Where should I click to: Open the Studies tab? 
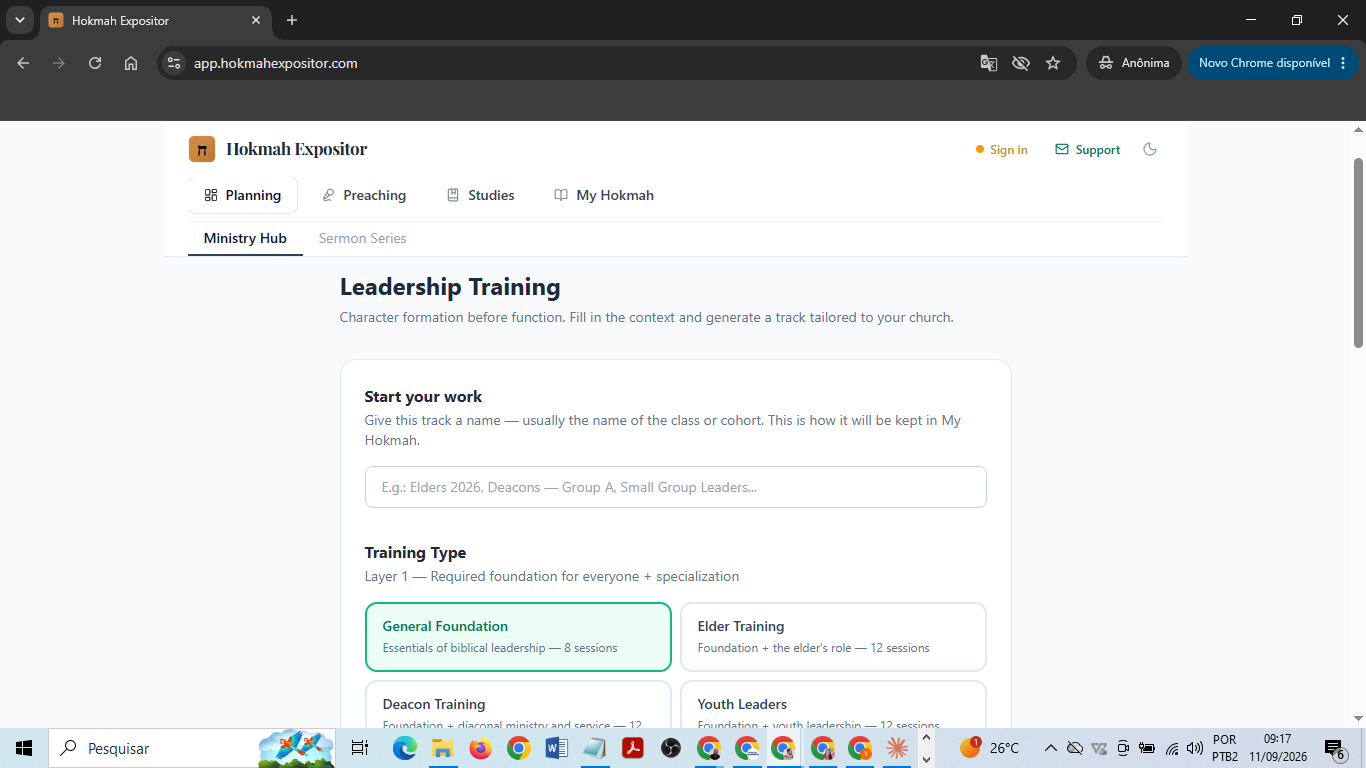click(480, 195)
